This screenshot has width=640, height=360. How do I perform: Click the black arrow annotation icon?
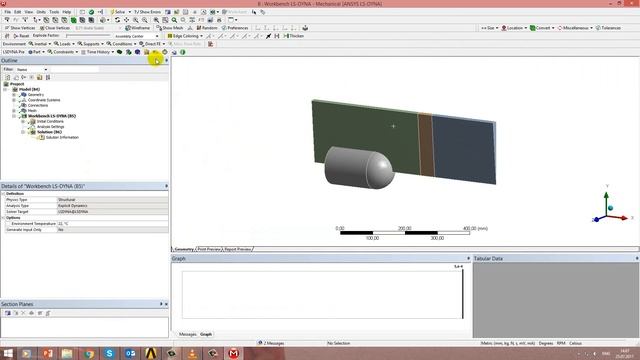pos(268,36)
